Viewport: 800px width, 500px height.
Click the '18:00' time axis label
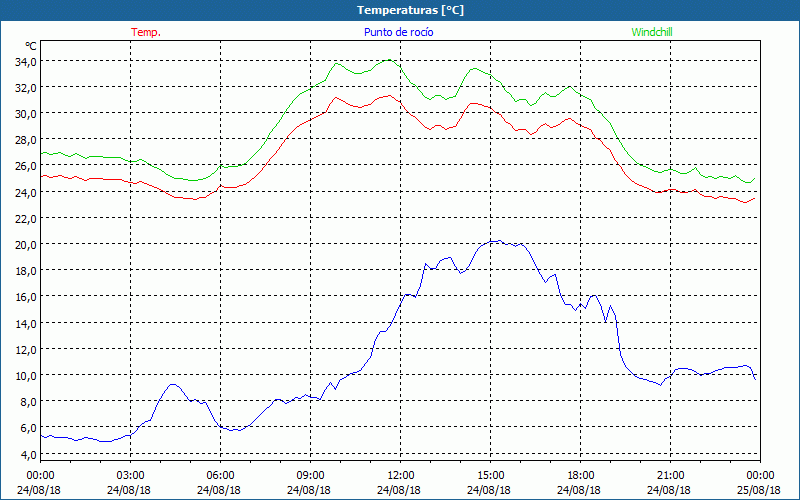coord(581,476)
